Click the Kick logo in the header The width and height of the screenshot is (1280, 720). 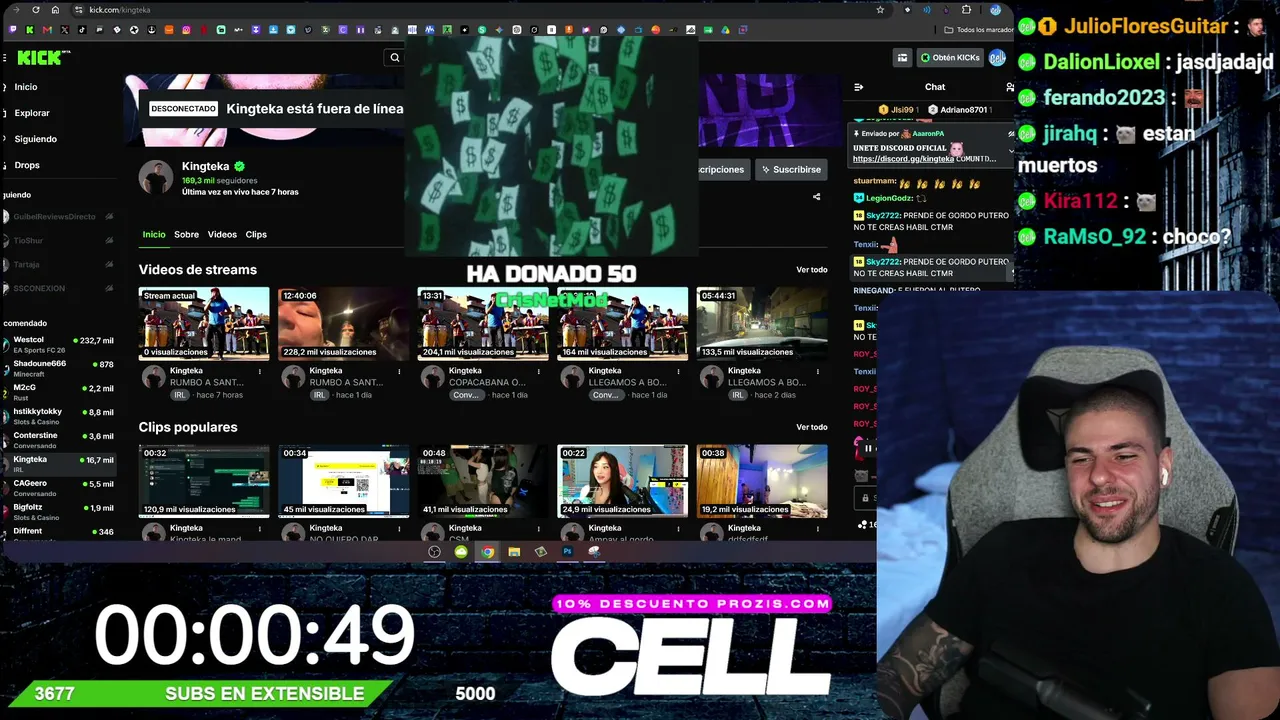pos(40,58)
